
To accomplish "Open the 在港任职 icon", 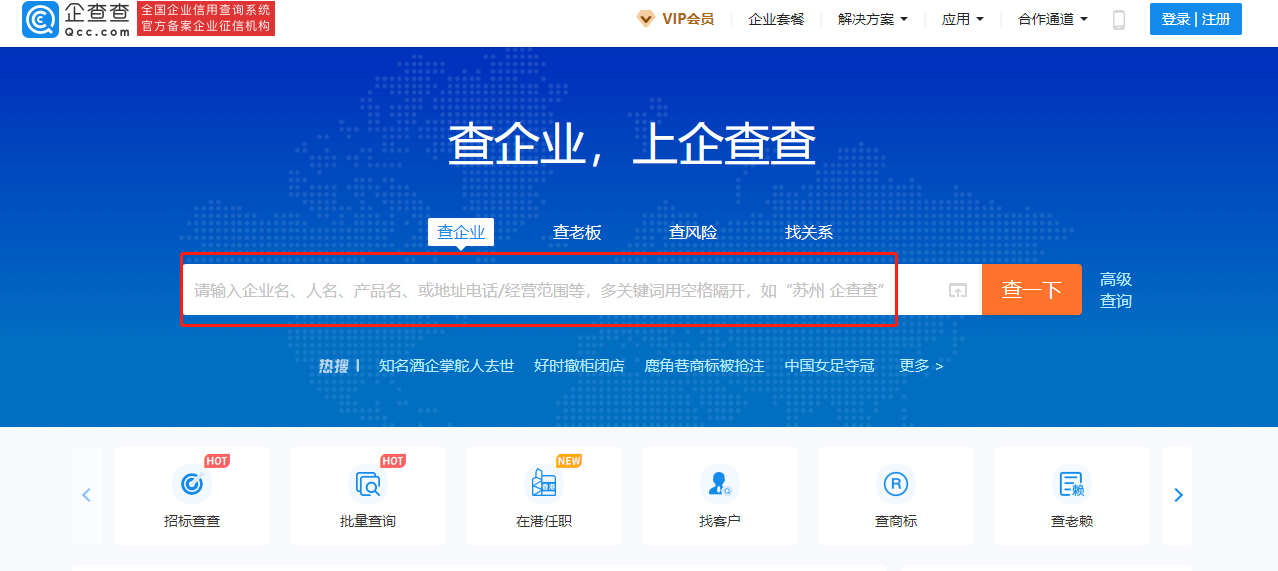I will (x=543, y=483).
